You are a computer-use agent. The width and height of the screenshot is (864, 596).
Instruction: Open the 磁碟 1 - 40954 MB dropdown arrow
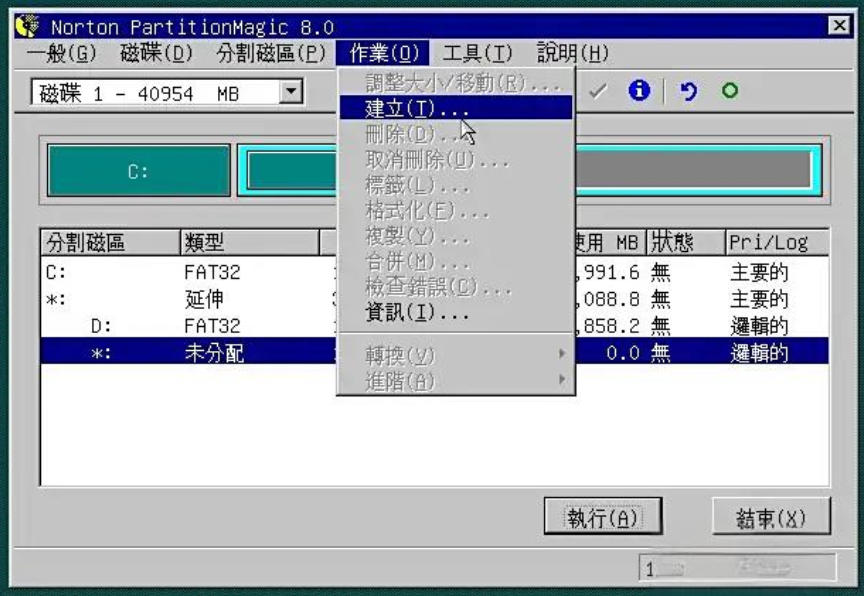pyautogui.click(x=290, y=91)
